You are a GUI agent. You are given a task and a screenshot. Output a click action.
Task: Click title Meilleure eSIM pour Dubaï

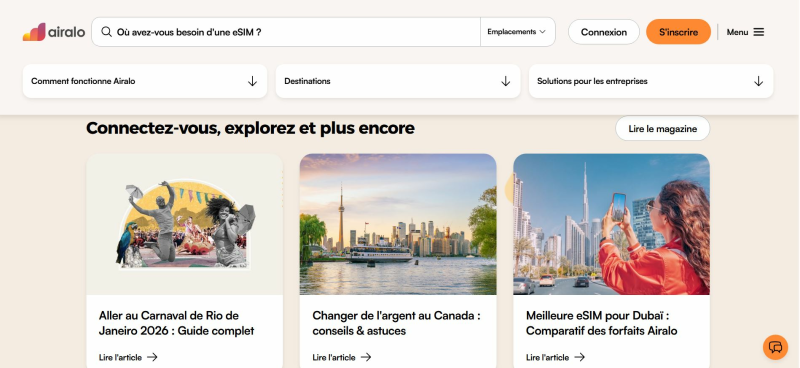coord(602,323)
